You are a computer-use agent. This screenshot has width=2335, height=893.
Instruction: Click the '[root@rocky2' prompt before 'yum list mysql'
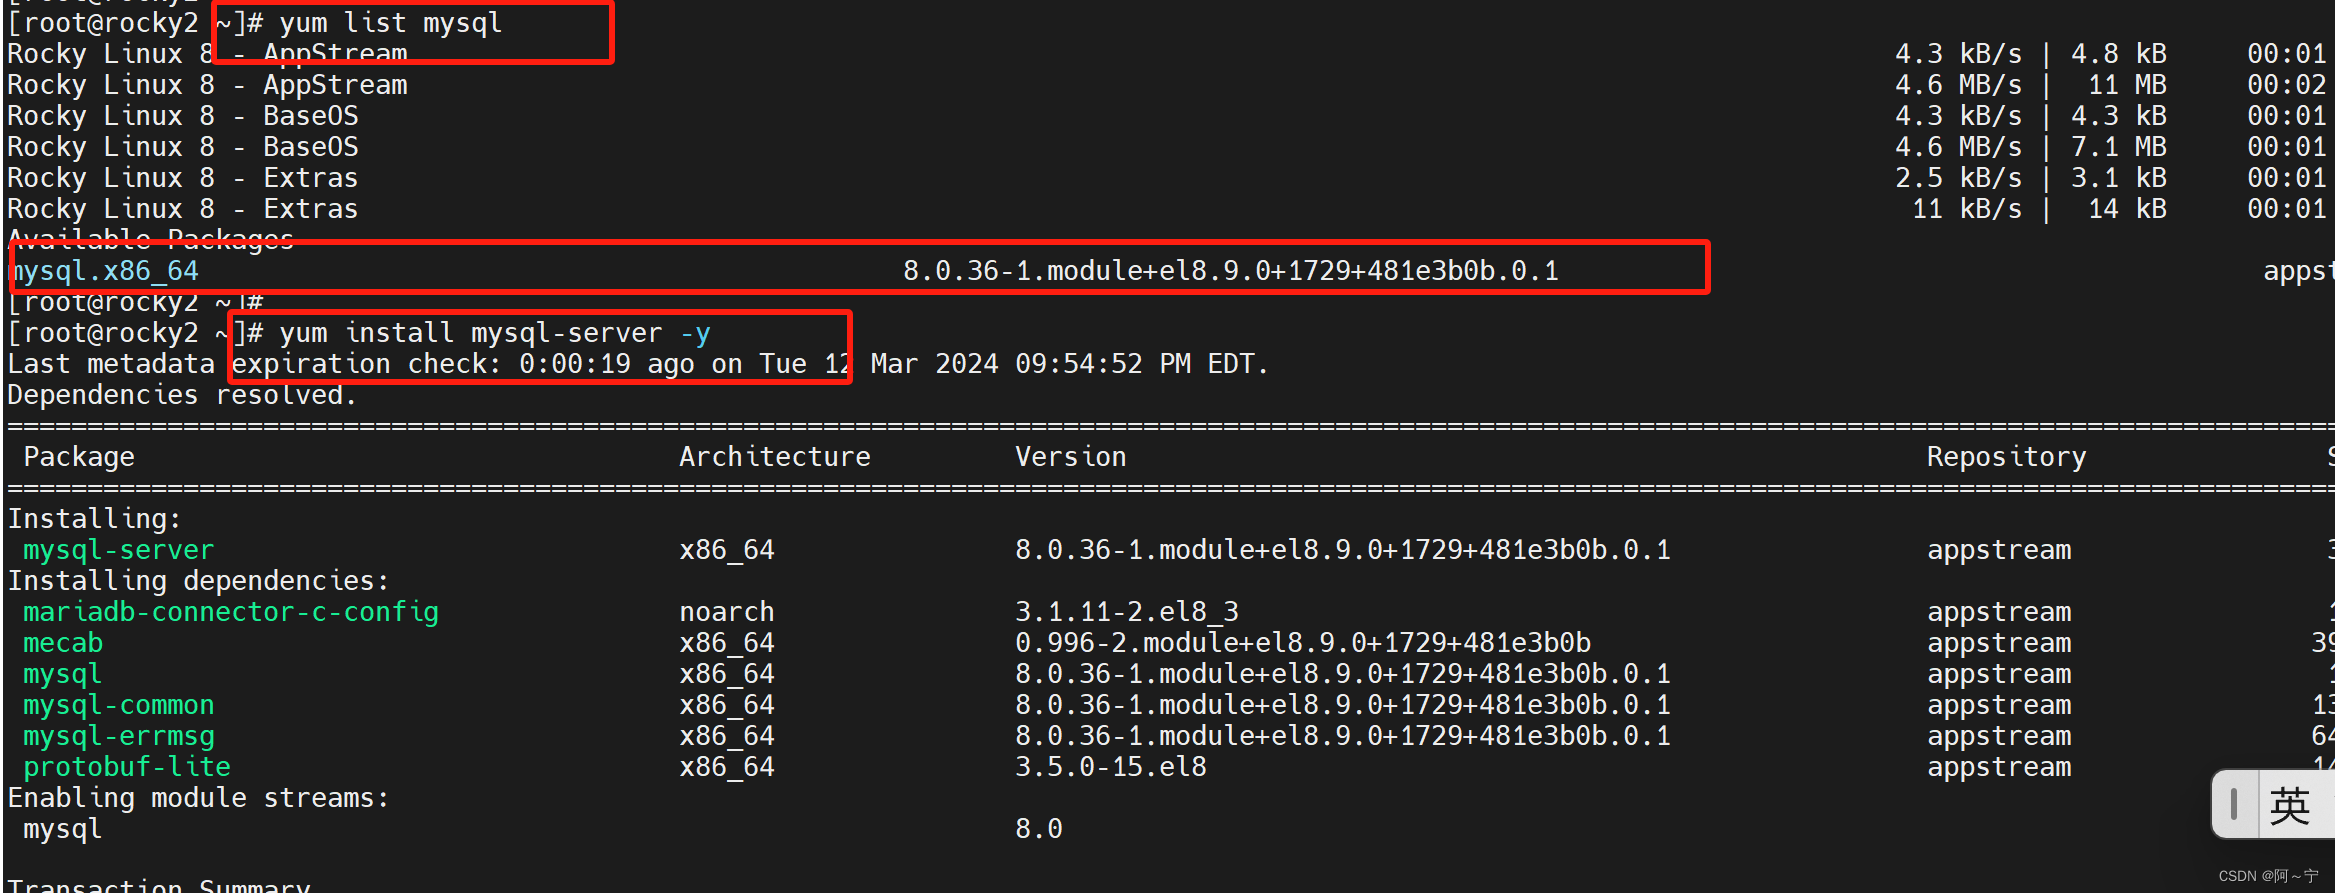pos(103,23)
